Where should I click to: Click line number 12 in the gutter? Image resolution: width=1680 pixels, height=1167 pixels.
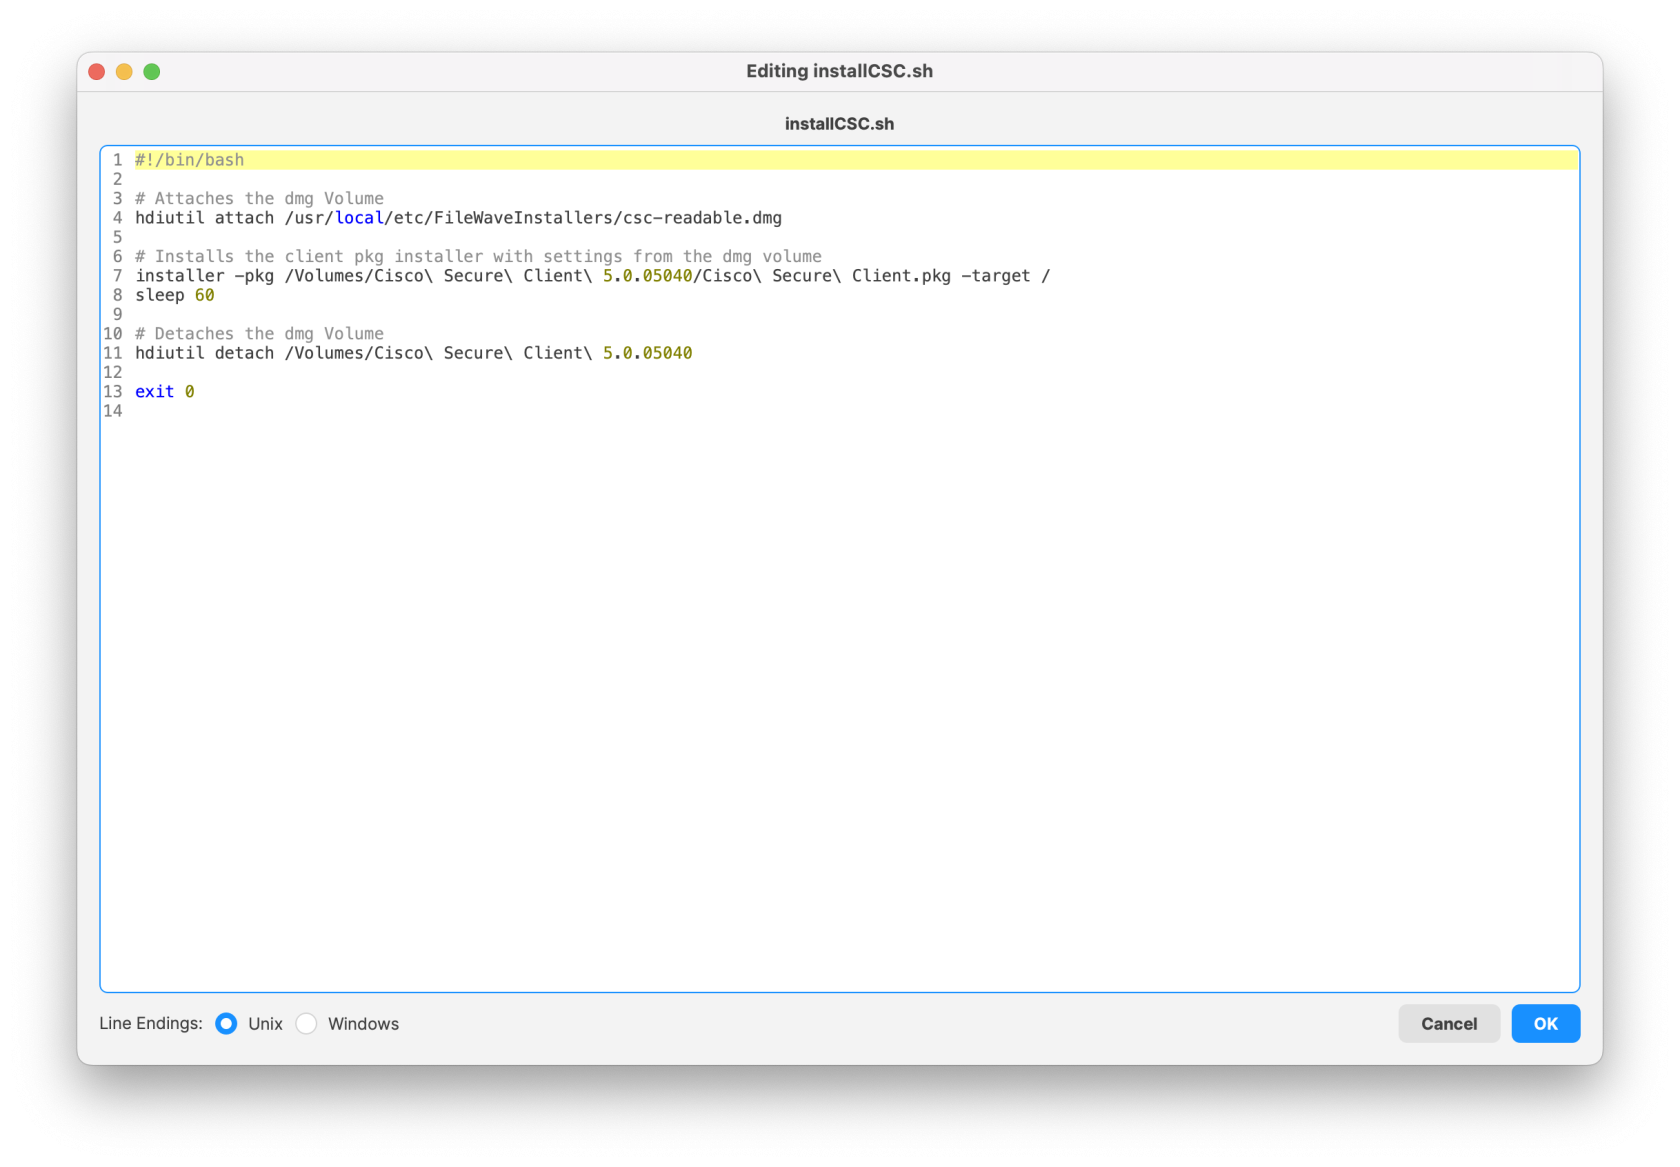[113, 372]
